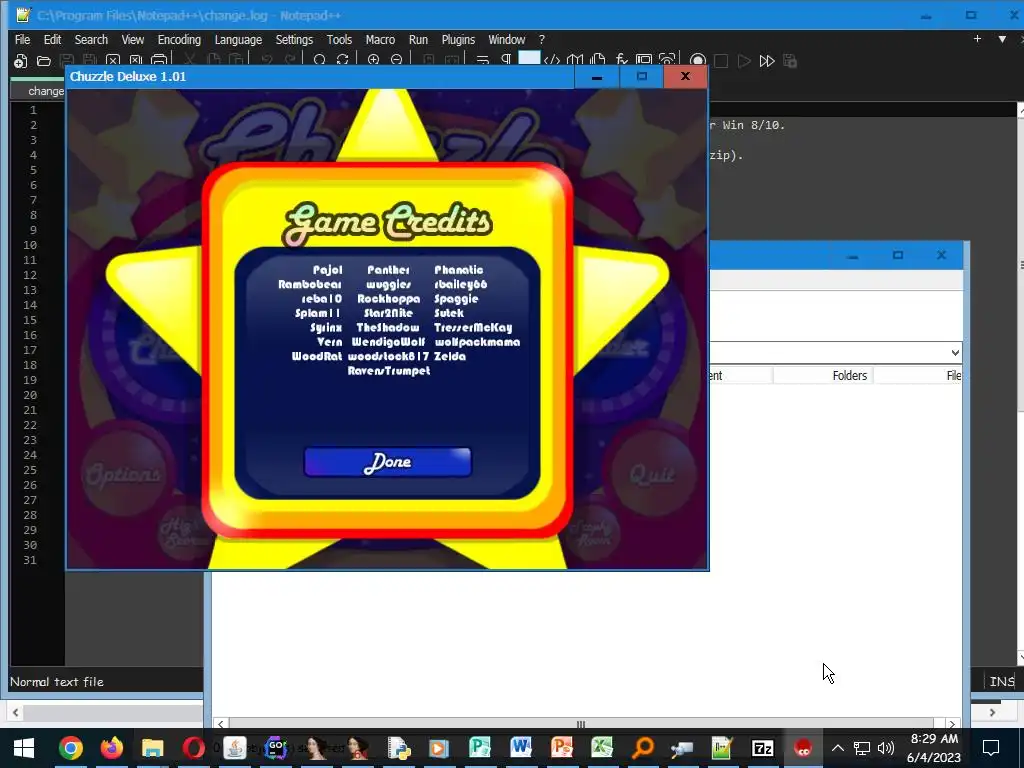Click the Open file folder icon in Notepad++ toolbar
1024x768 pixels.
point(44,61)
